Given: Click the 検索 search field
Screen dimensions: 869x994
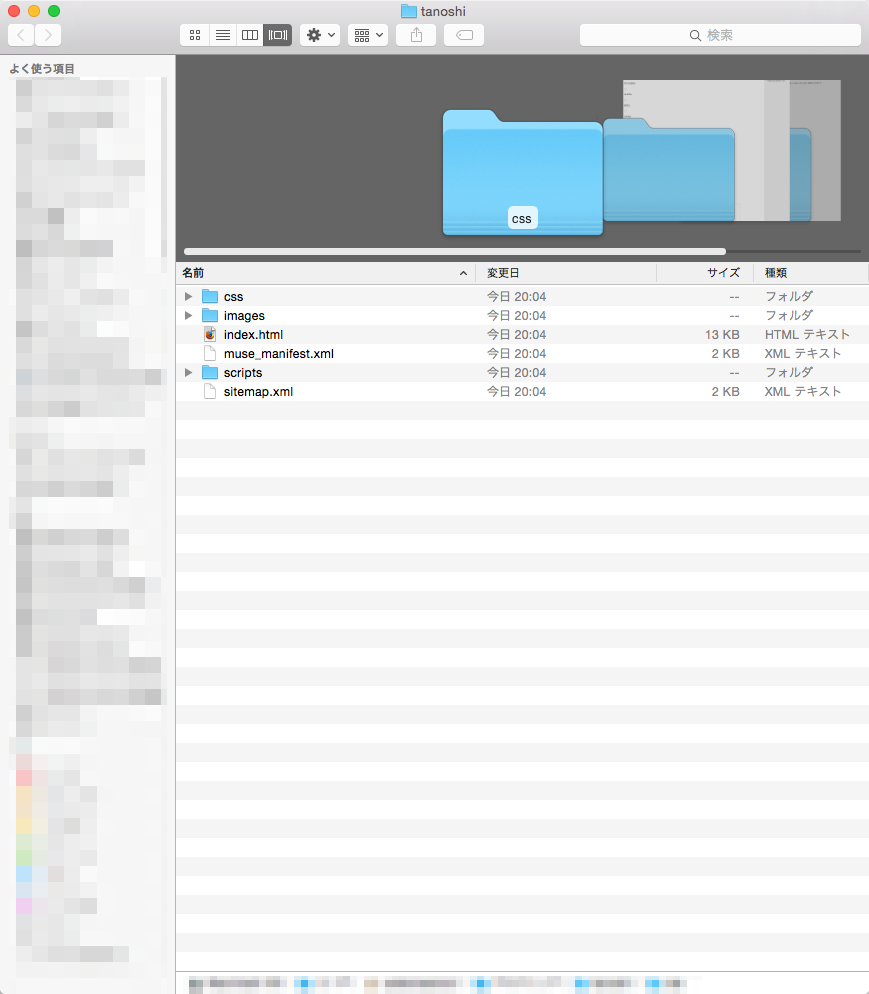Looking at the screenshot, I should 720,35.
